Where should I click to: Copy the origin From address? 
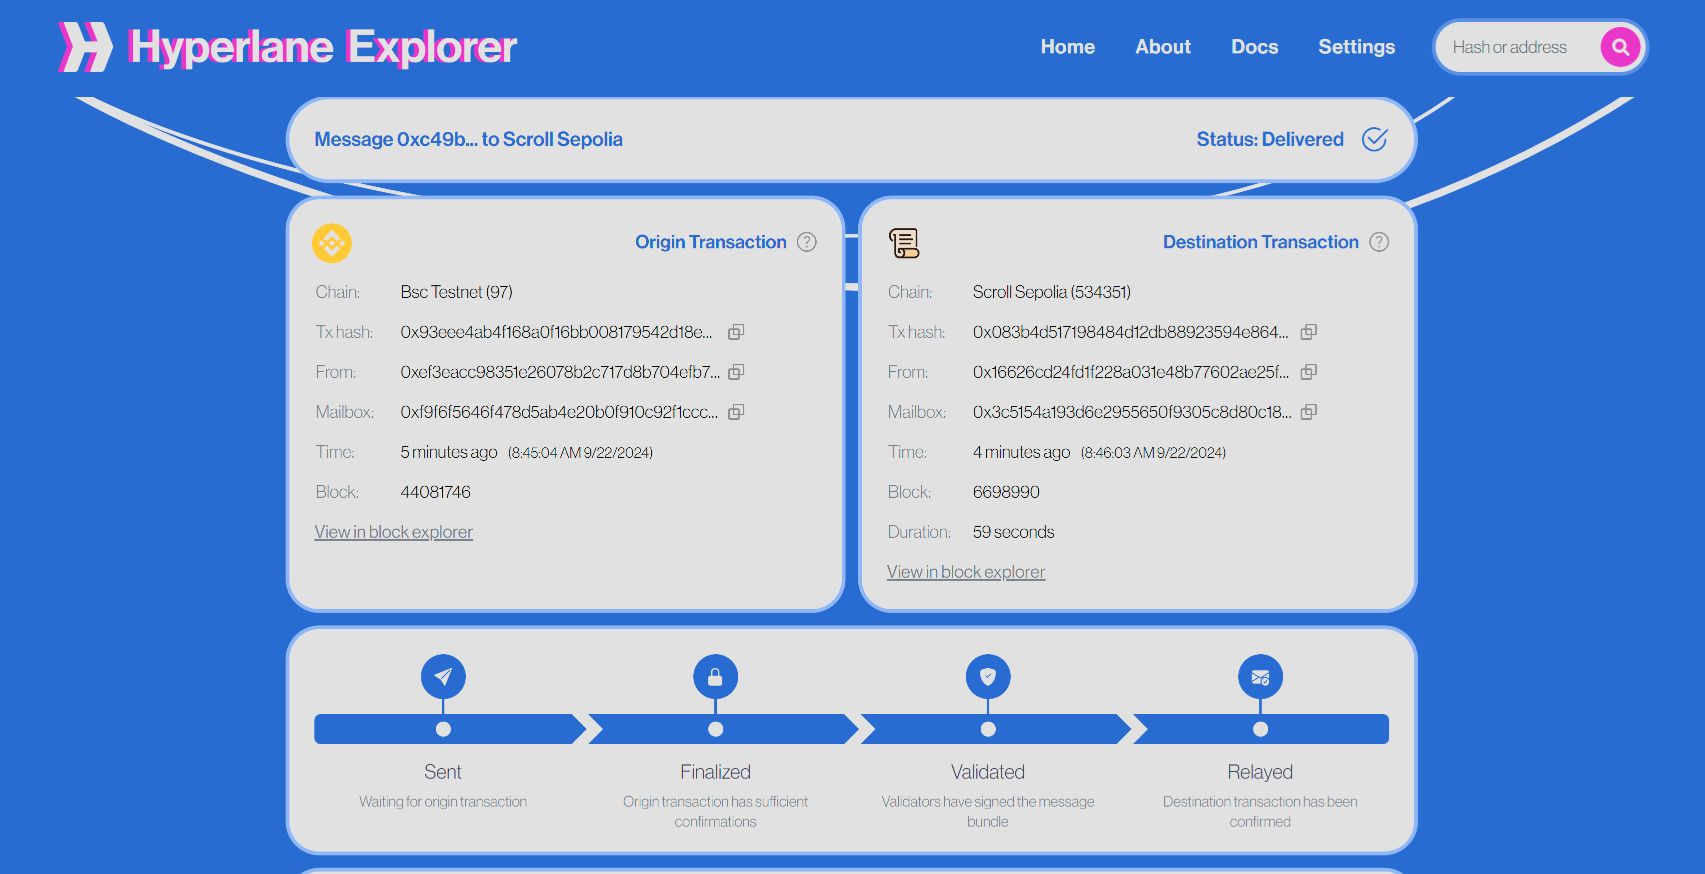click(736, 372)
